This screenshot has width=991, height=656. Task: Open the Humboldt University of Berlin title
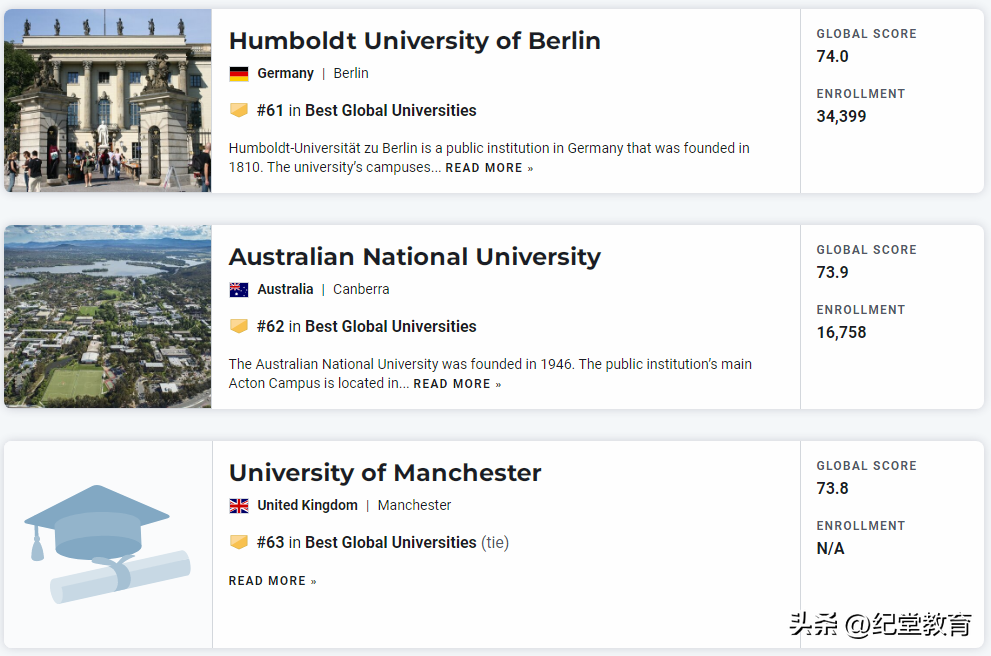pos(414,41)
